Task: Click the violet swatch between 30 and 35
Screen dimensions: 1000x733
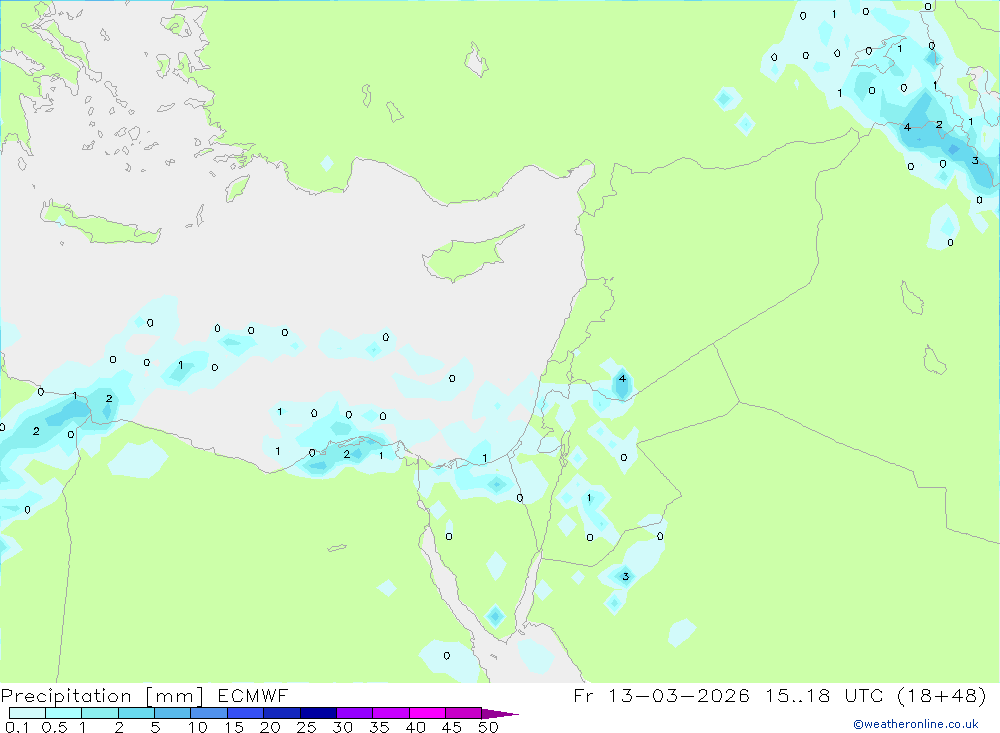Action: click(355, 713)
